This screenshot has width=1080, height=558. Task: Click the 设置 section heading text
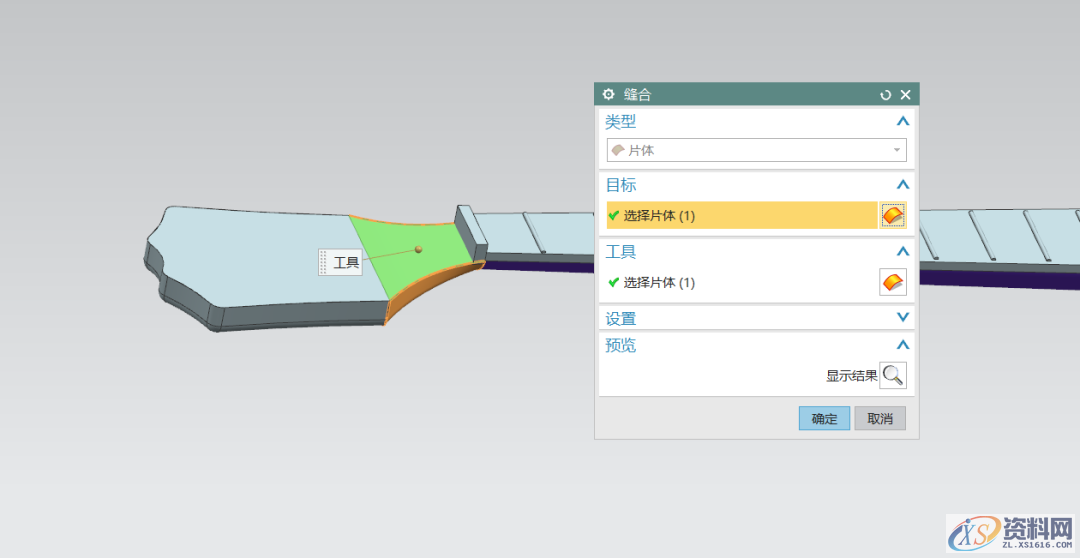pyautogui.click(x=621, y=319)
